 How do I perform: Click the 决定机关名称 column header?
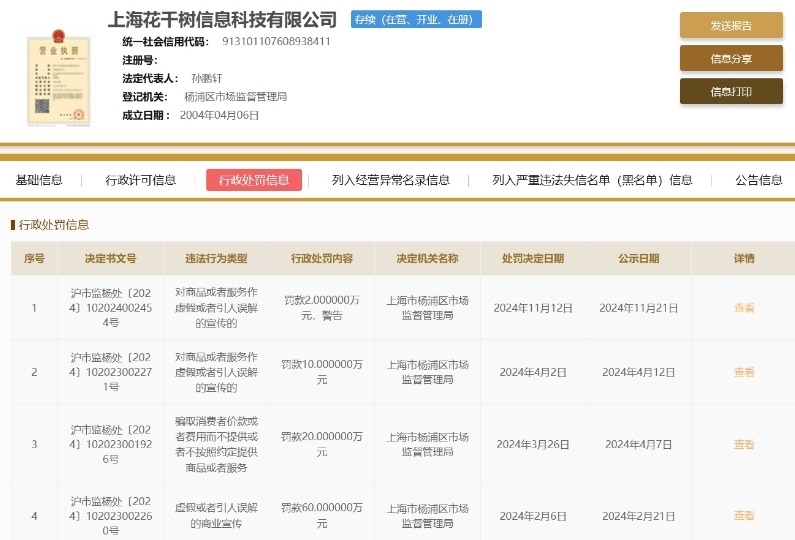coord(427,259)
